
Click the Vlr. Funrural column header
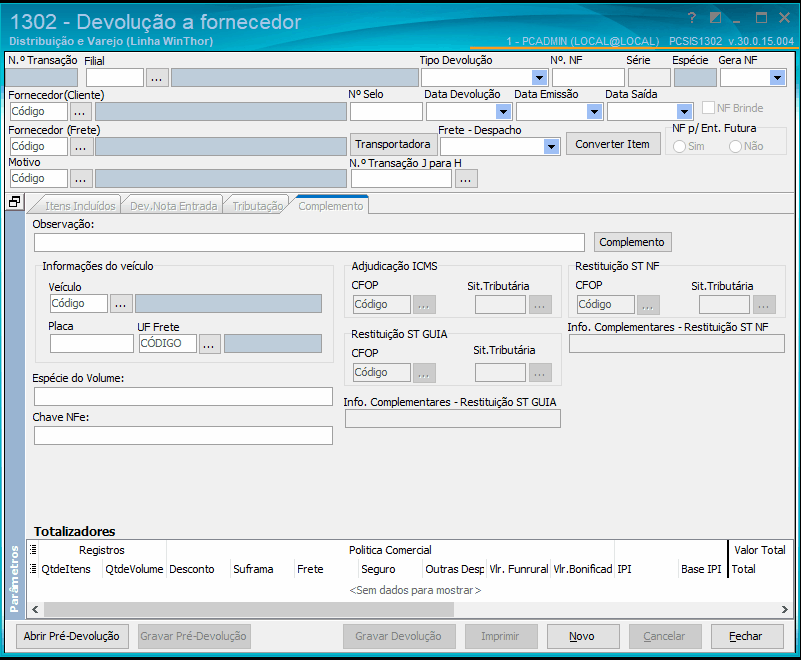pyautogui.click(x=519, y=569)
